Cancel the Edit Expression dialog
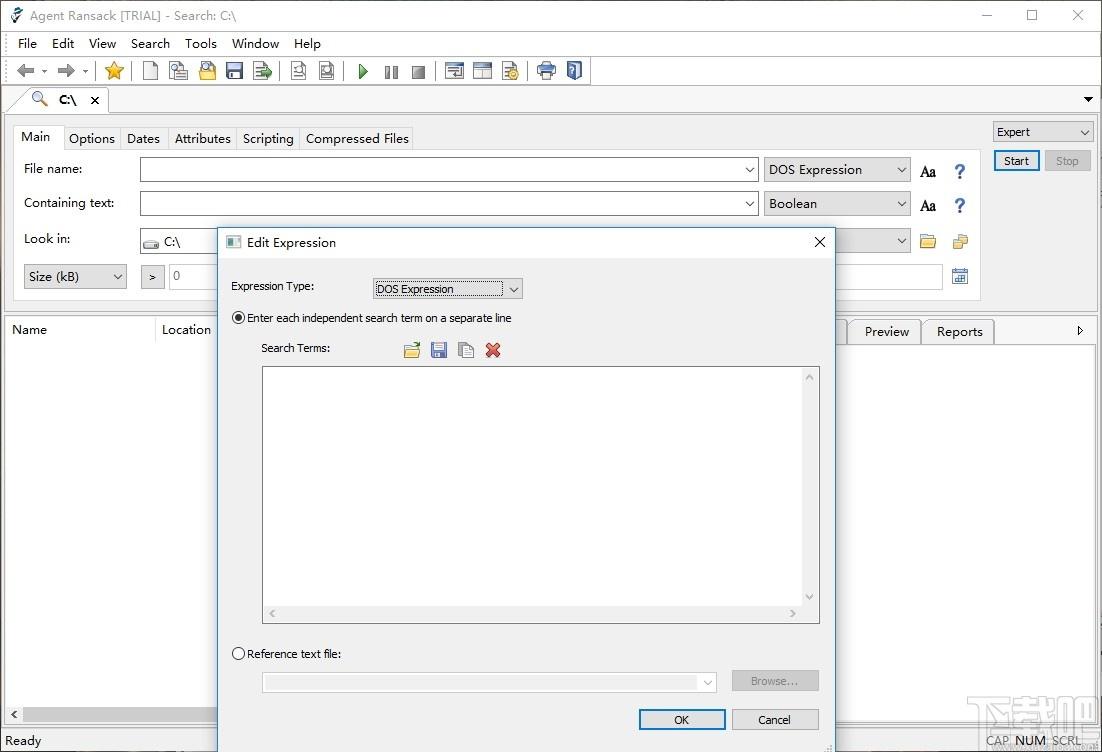1102x752 pixels. [x=774, y=720]
